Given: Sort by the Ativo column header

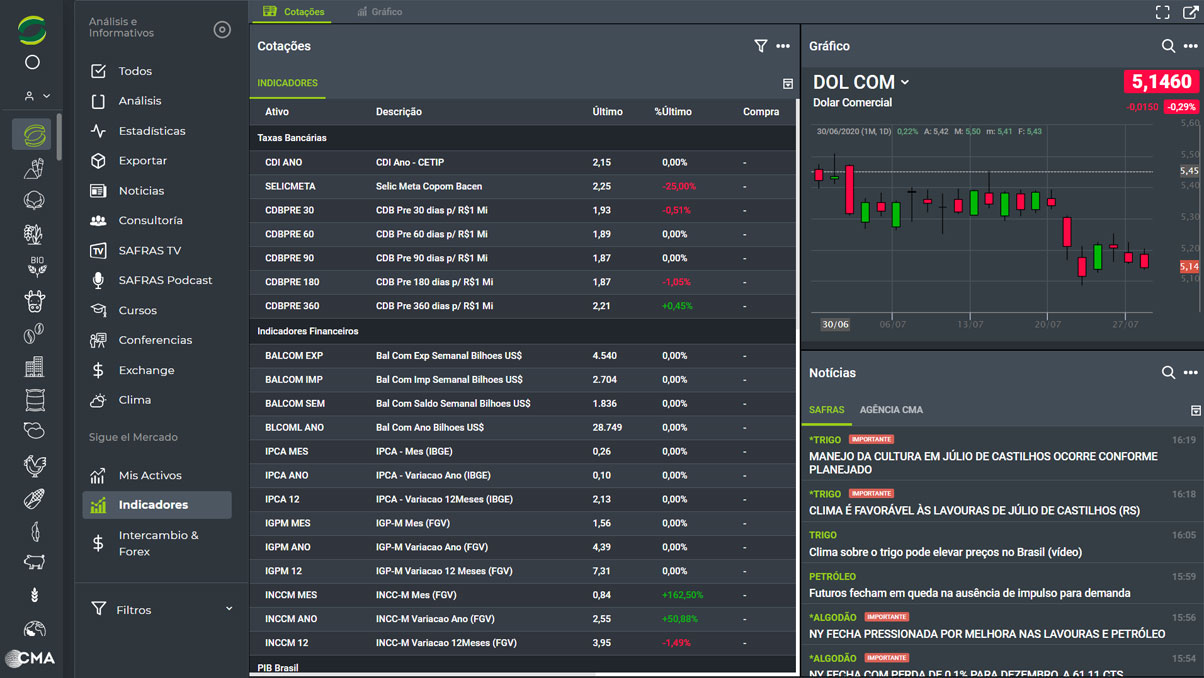Looking at the screenshot, I should pyautogui.click(x=277, y=112).
